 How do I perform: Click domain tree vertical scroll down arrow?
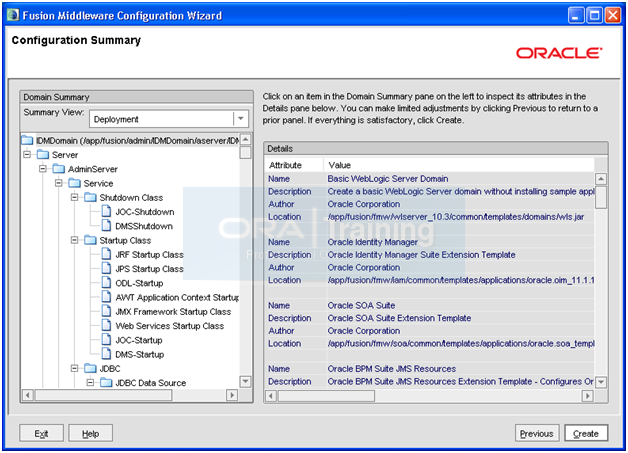(x=246, y=382)
